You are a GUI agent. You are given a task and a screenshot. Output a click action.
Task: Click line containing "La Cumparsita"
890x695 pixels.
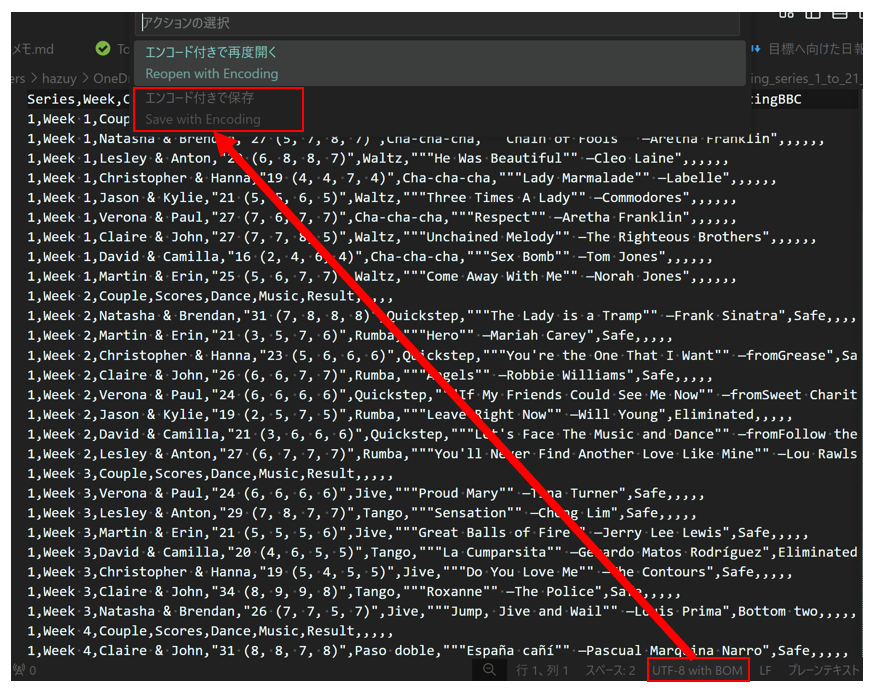coord(442,552)
